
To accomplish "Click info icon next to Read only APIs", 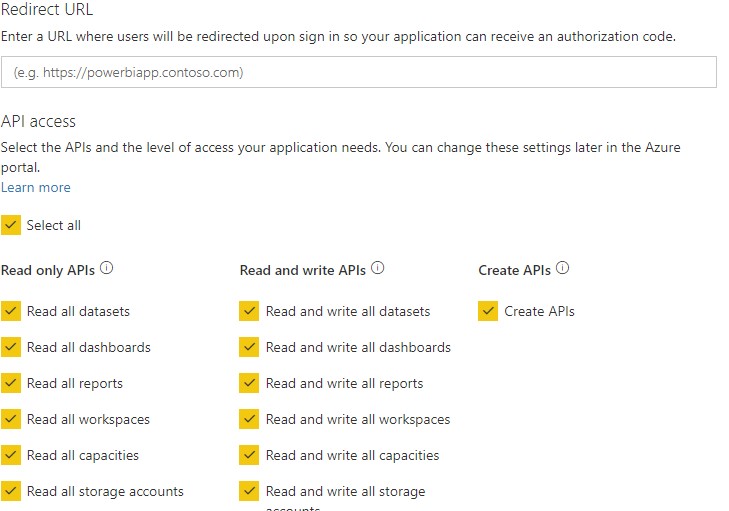I will (x=107, y=269).
